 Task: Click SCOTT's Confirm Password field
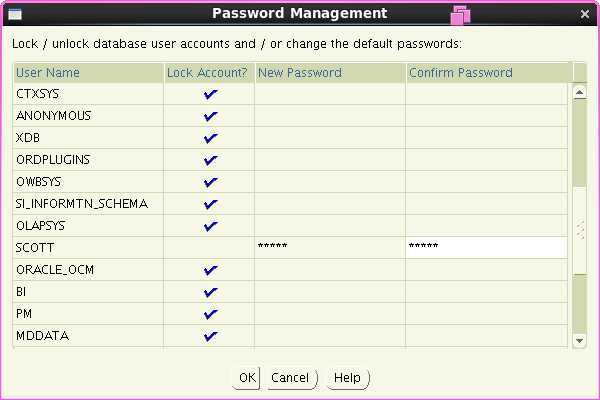[487, 248]
